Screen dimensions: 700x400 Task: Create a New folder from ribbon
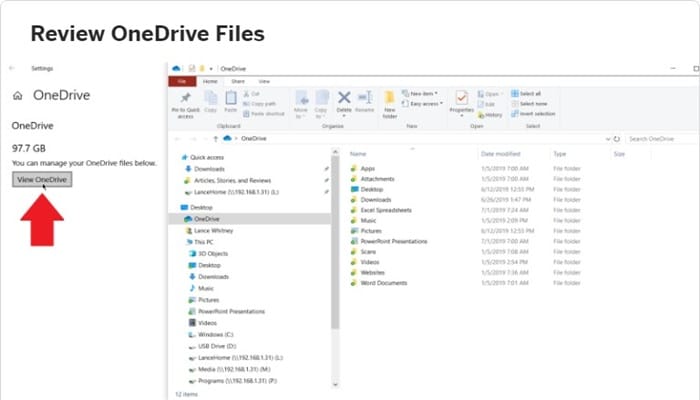click(390, 105)
